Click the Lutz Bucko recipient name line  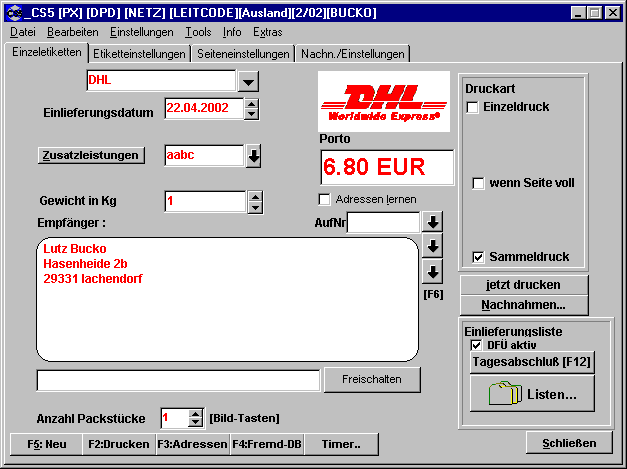(x=75, y=249)
